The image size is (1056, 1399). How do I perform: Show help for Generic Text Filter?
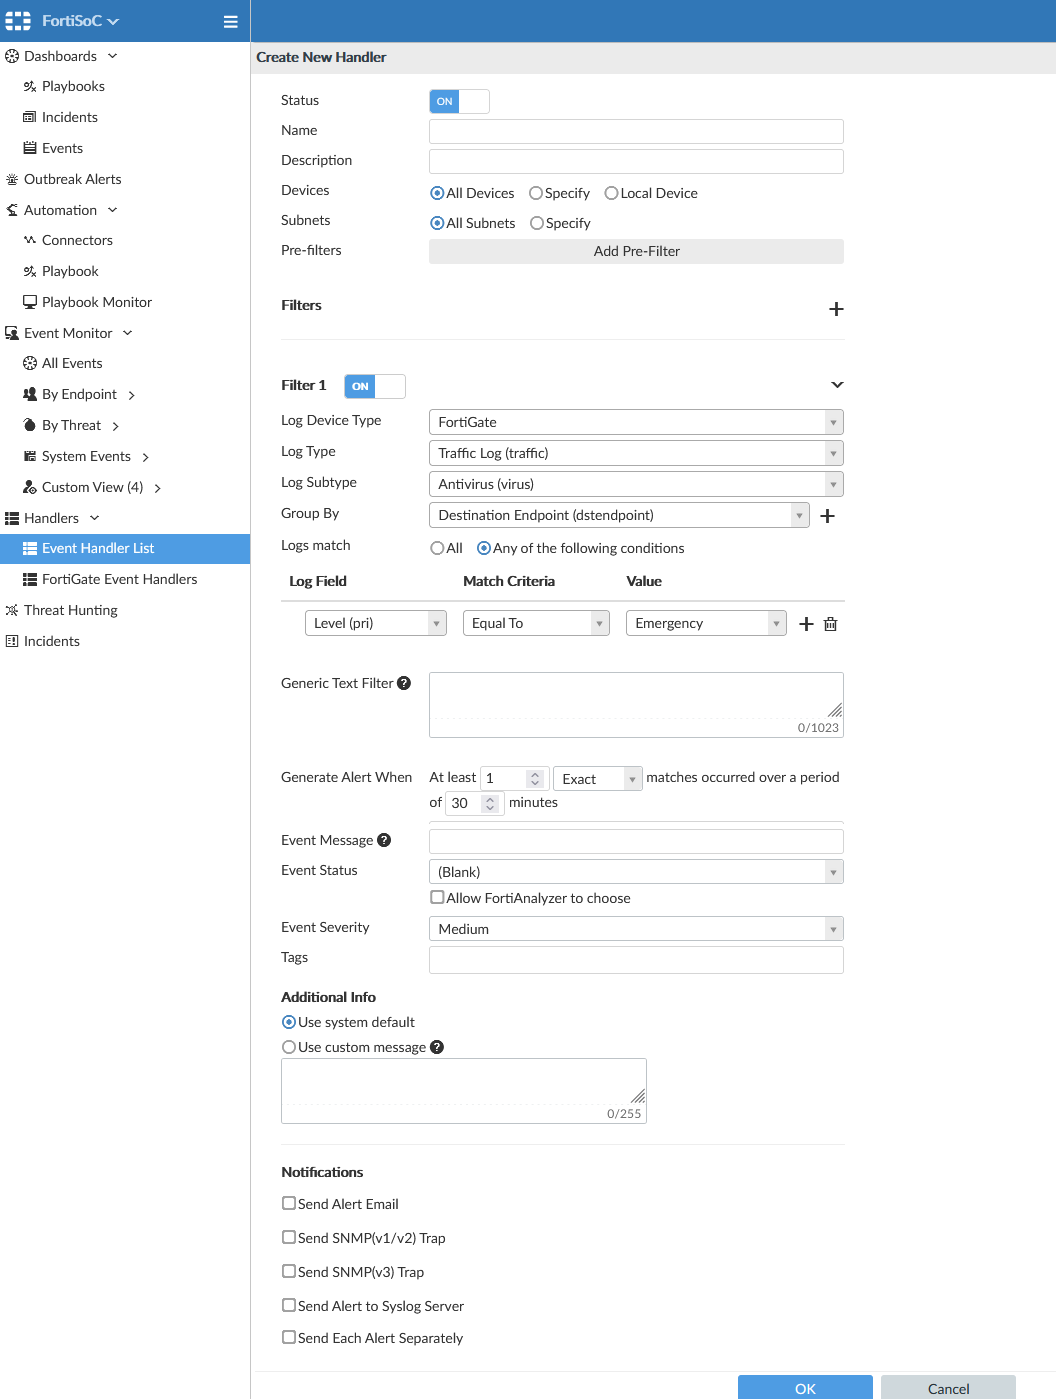pos(404,683)
